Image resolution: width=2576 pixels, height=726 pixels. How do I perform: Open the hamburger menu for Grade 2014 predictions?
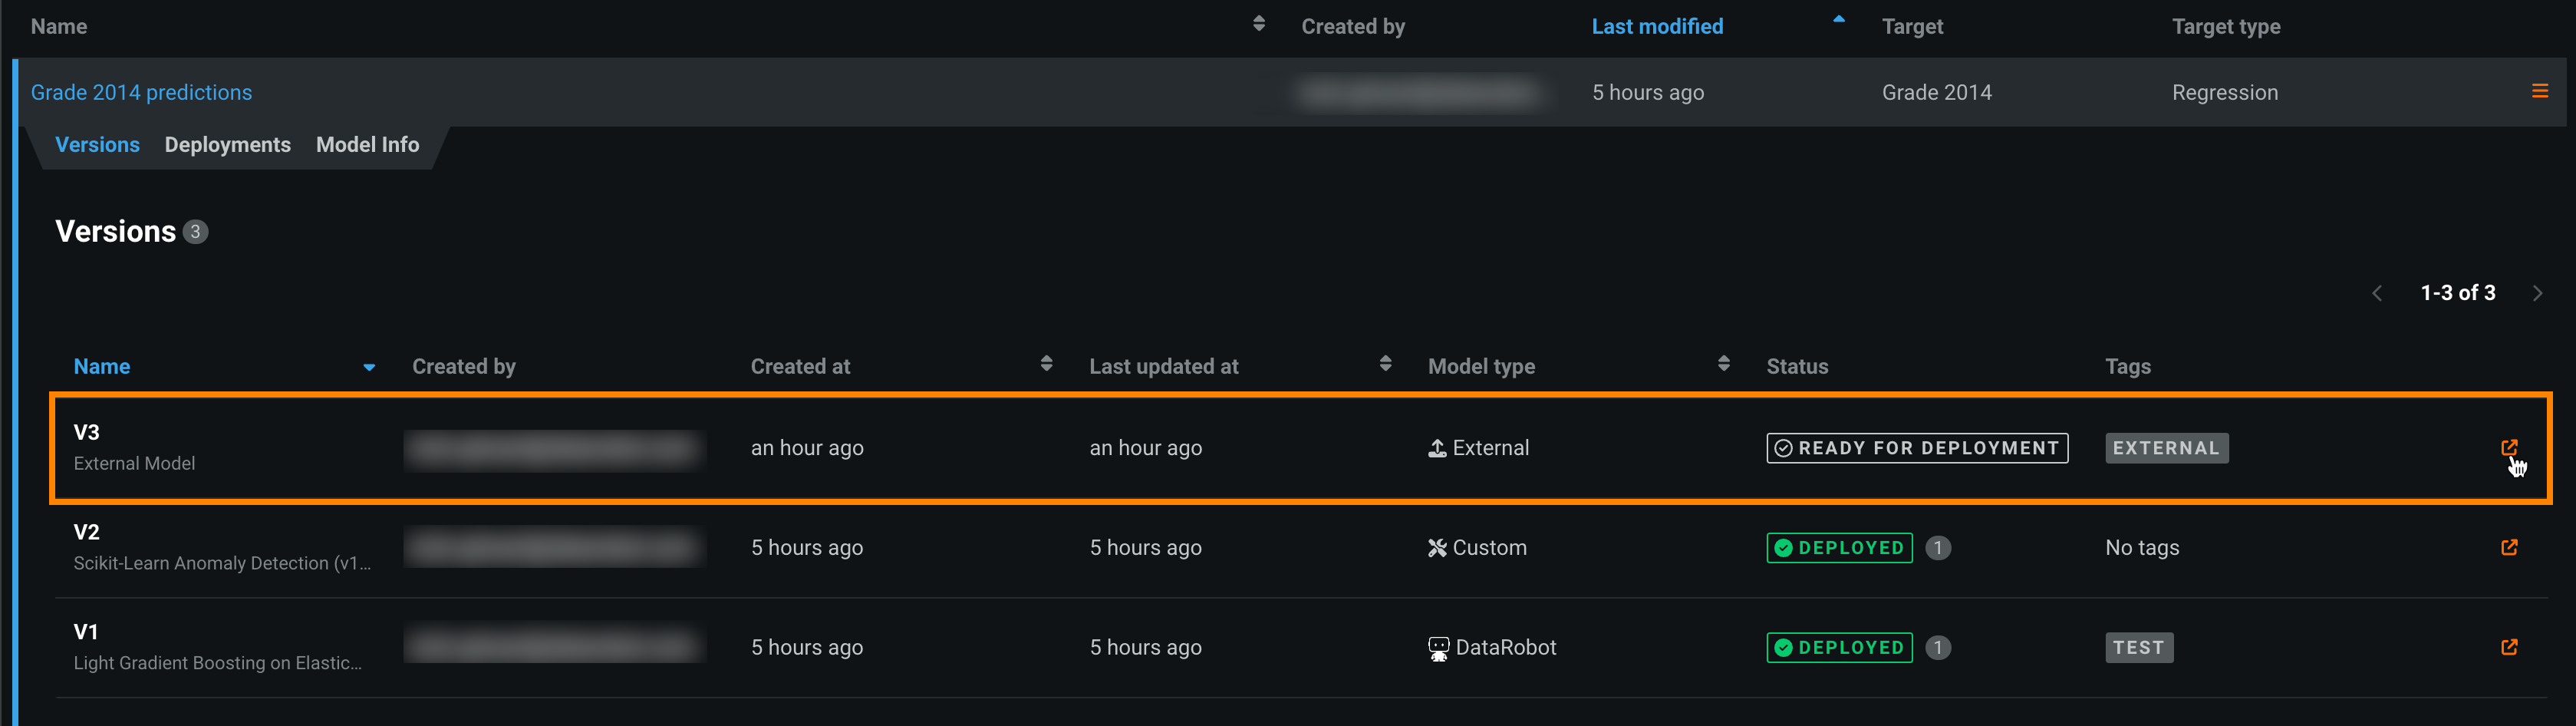(2539, 92)
